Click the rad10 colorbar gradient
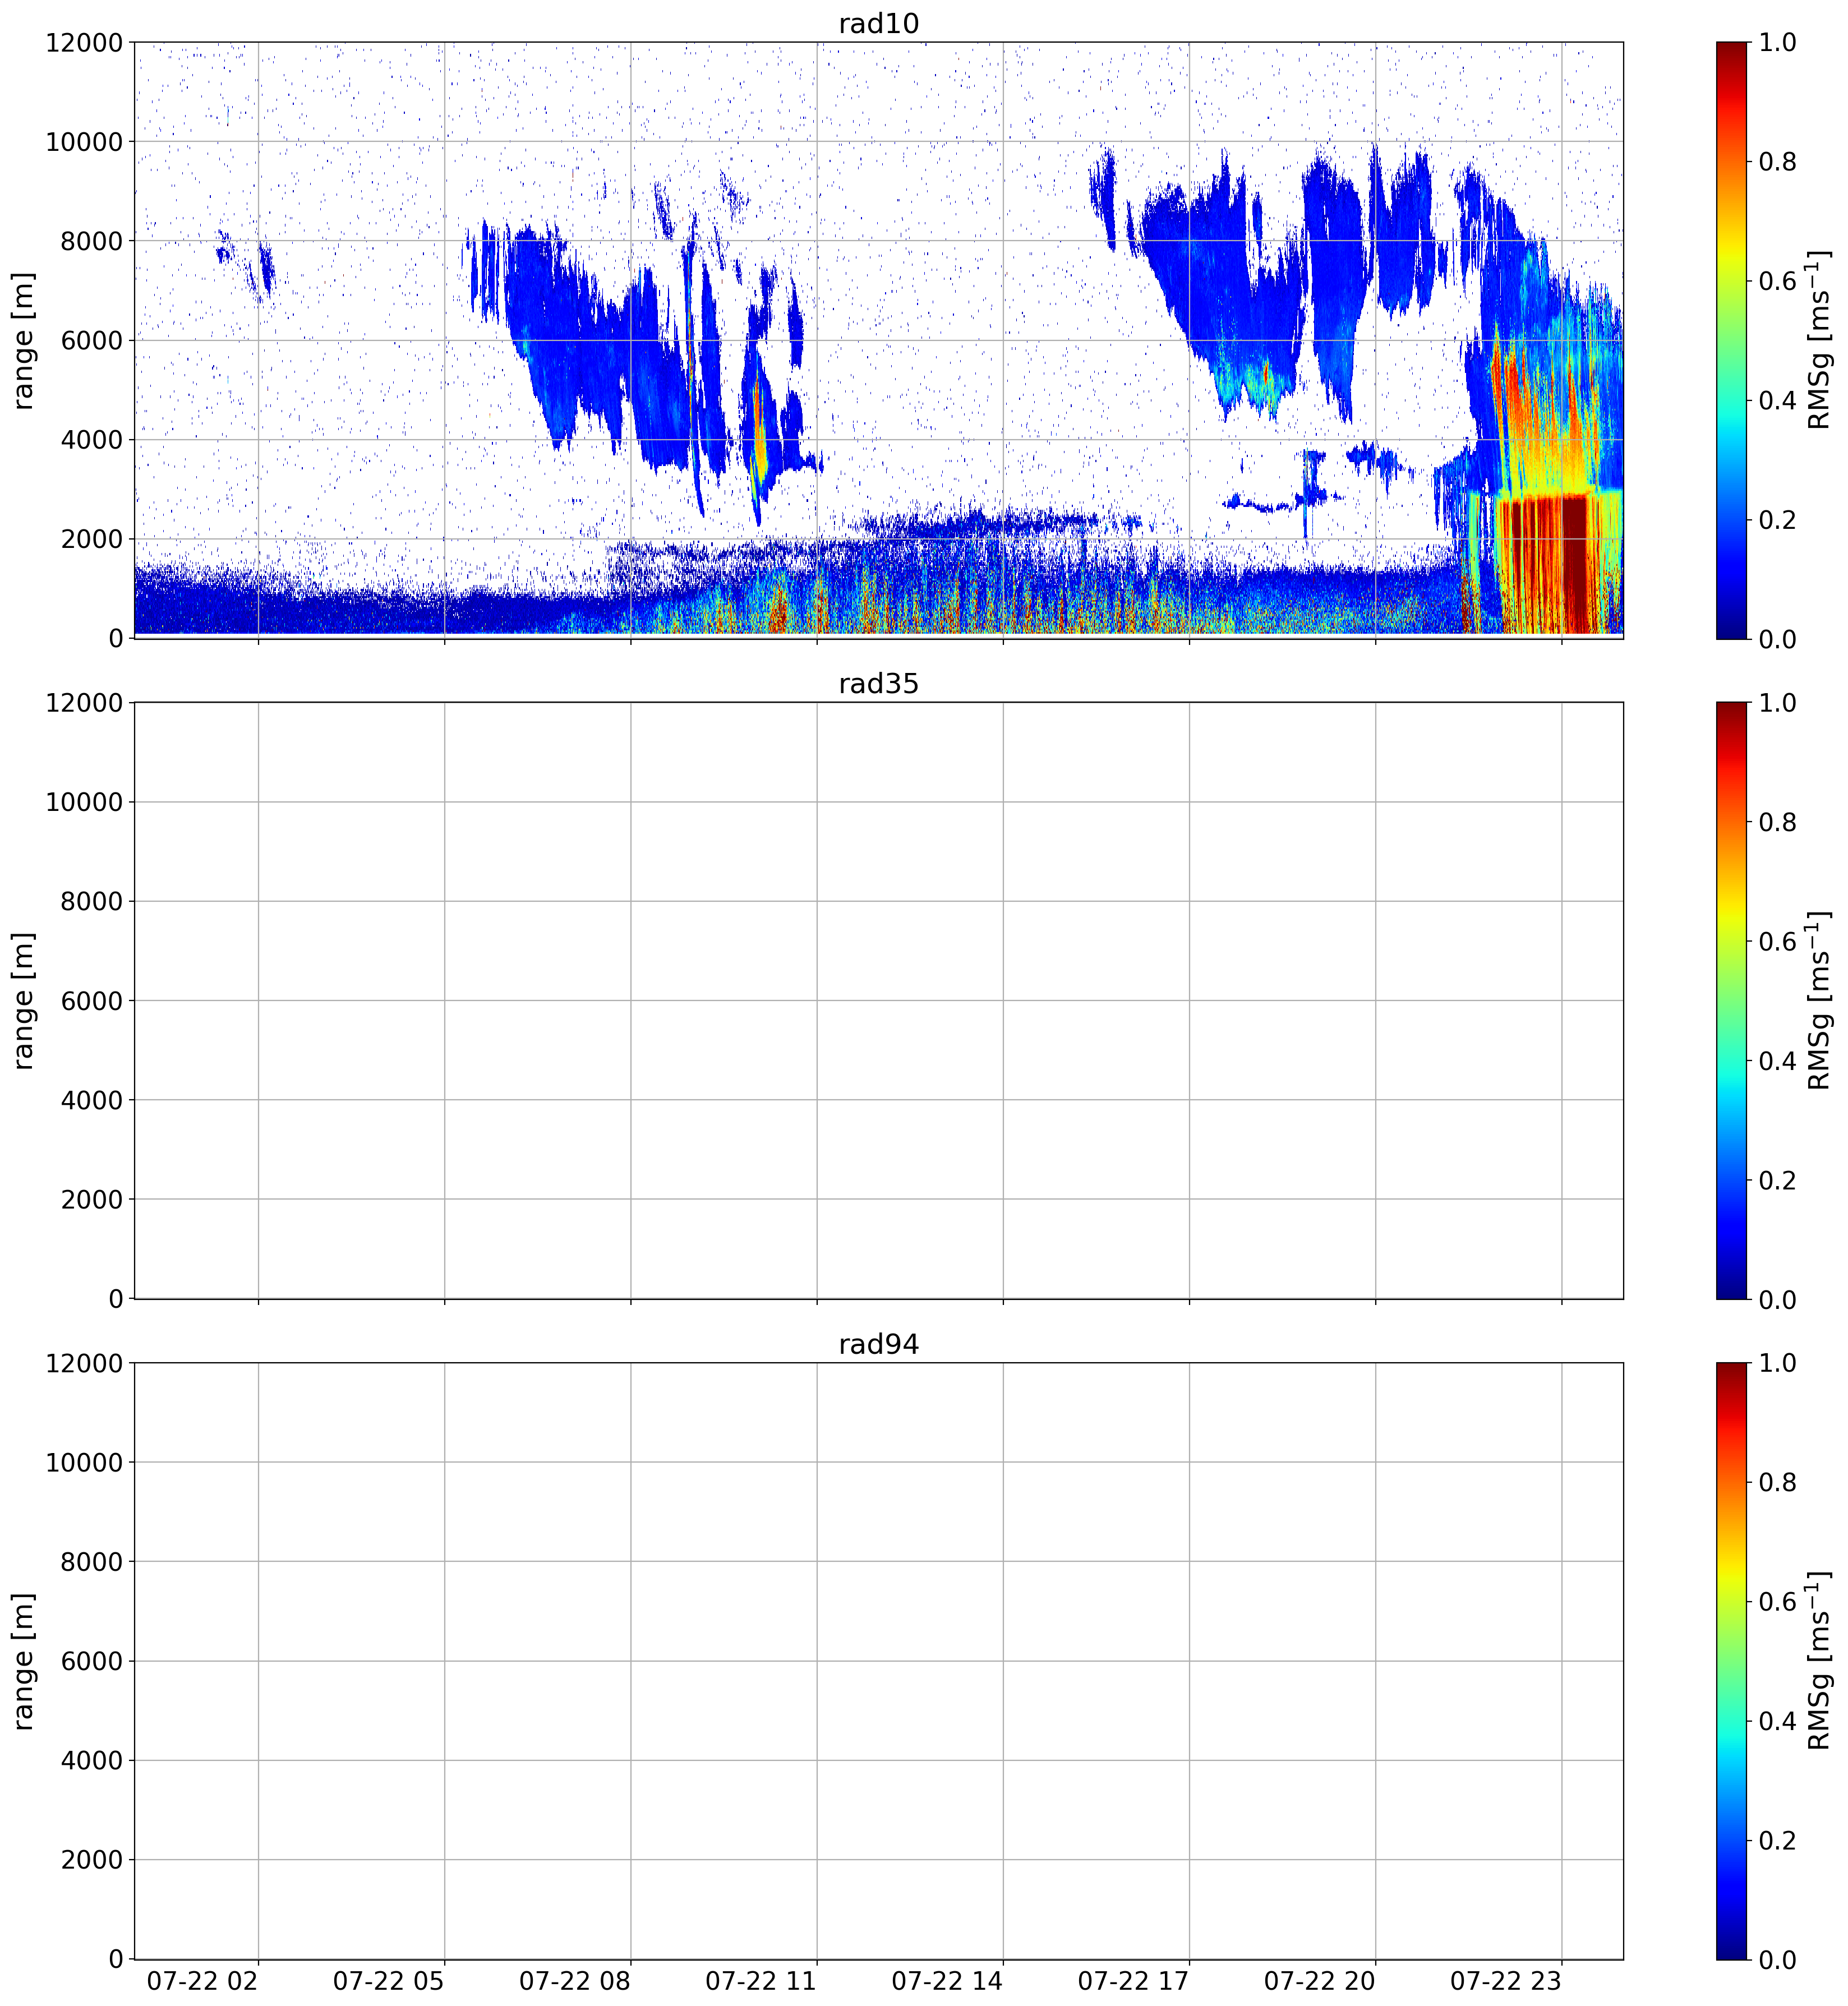Image resolution: width=1848 pixels, height=2006 pixels. (x=1731, y=340)
